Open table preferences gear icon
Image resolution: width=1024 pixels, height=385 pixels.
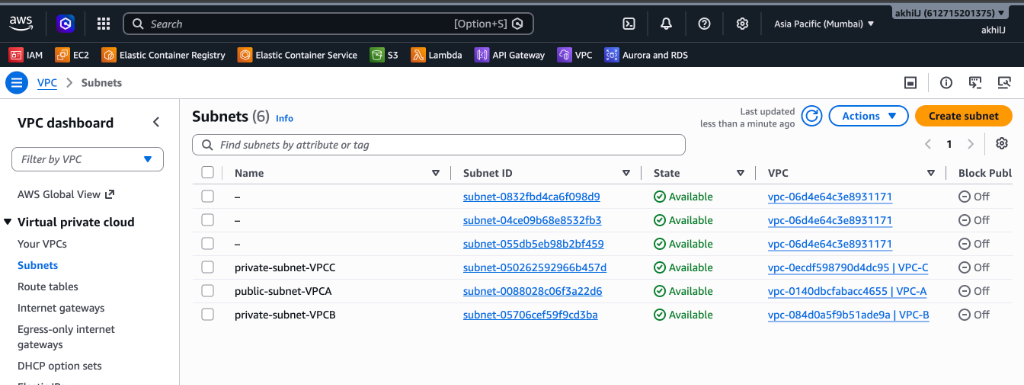[x=1002, y=144]
